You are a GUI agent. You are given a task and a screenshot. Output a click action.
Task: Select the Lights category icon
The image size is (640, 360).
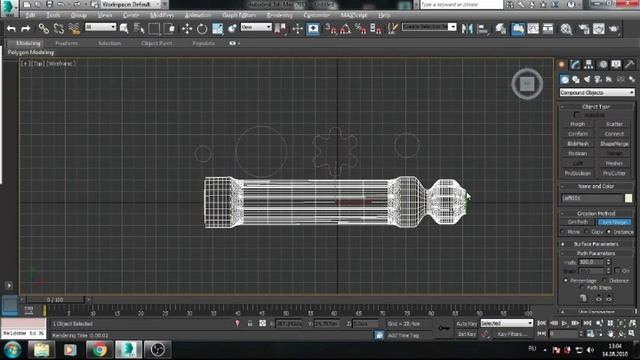(587, 79)
